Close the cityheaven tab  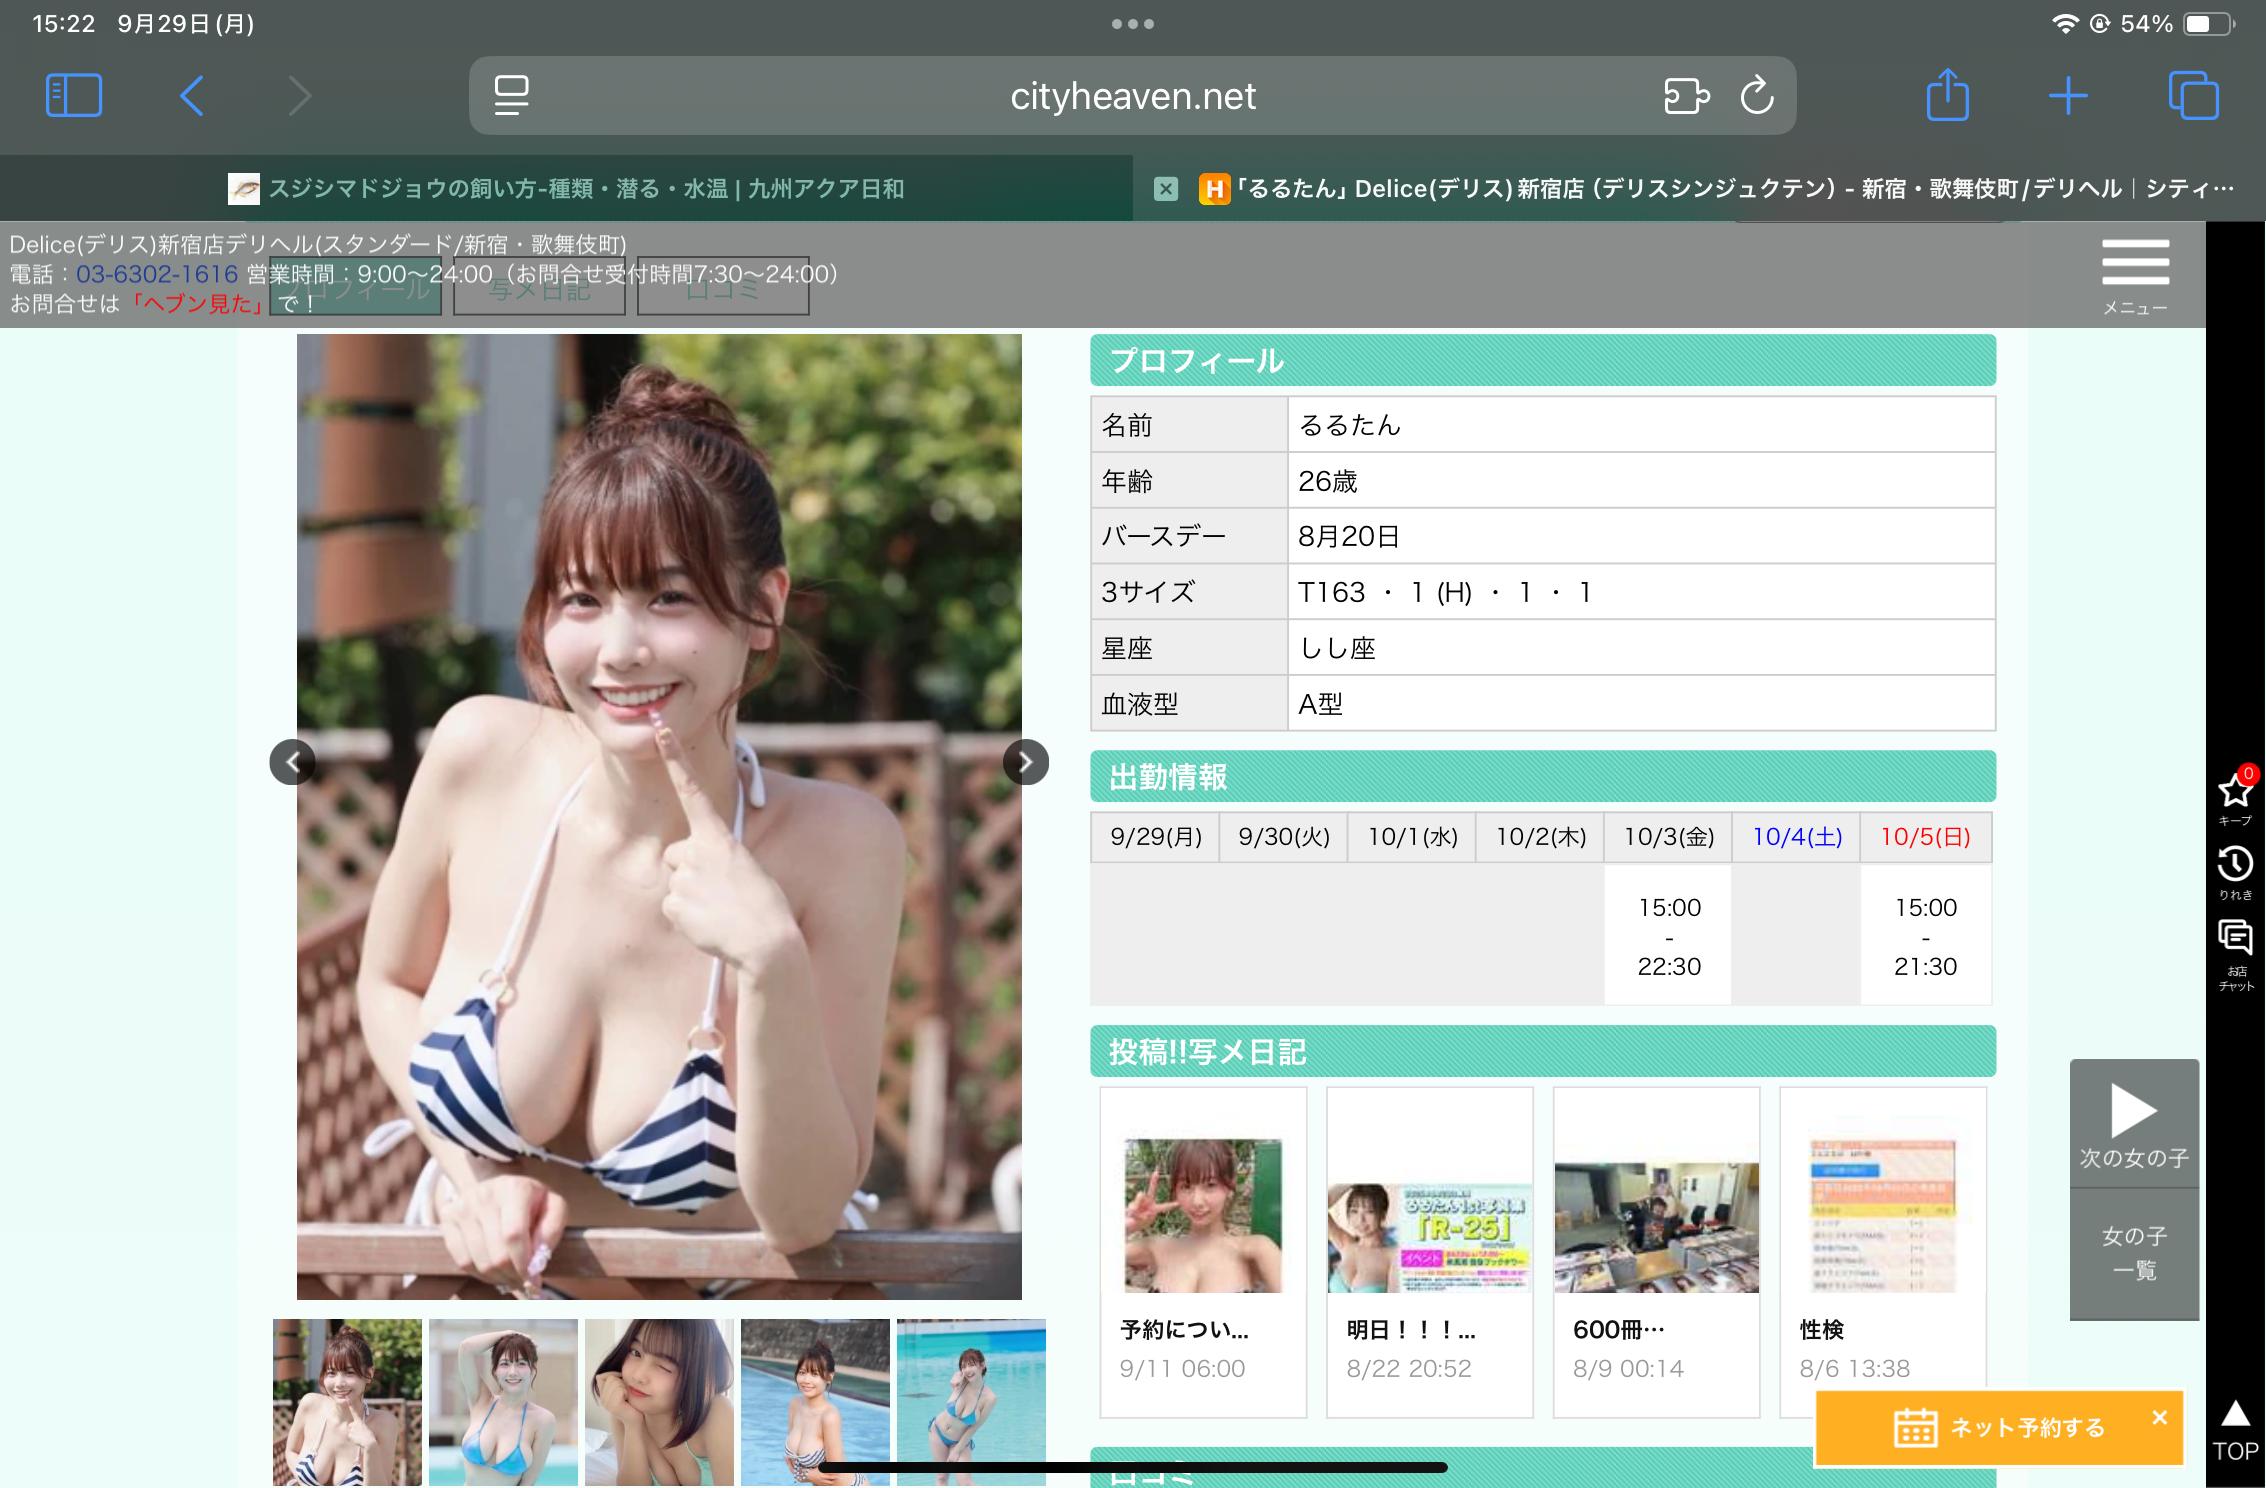coord(1165,188)
